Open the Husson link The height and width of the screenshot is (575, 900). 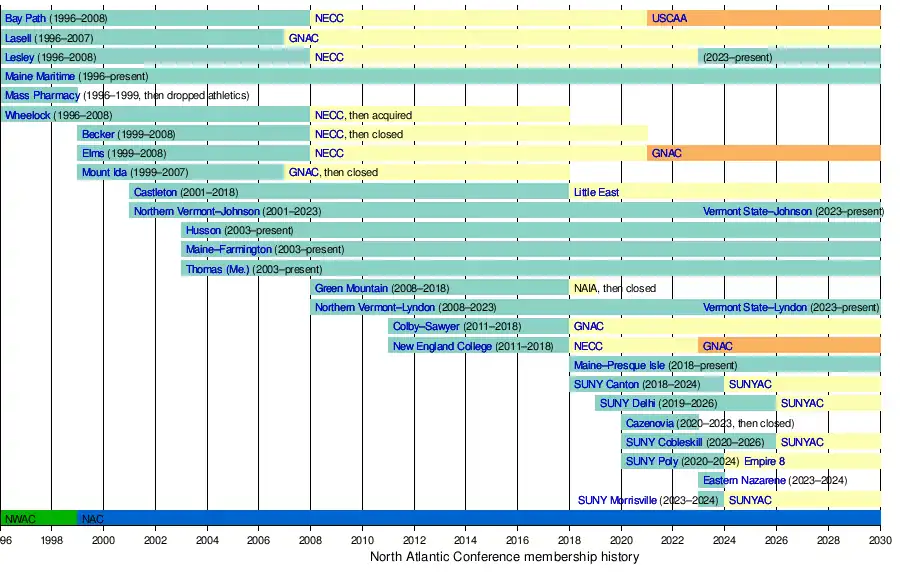point(203,230)
